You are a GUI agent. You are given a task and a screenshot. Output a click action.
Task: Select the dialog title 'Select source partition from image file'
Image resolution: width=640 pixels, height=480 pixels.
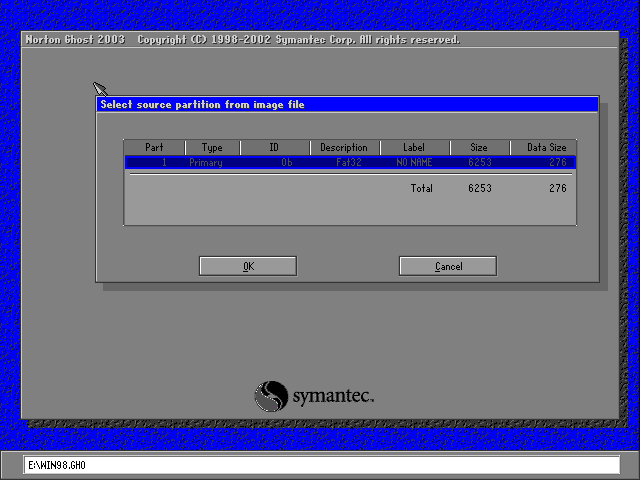click(202, 105)
